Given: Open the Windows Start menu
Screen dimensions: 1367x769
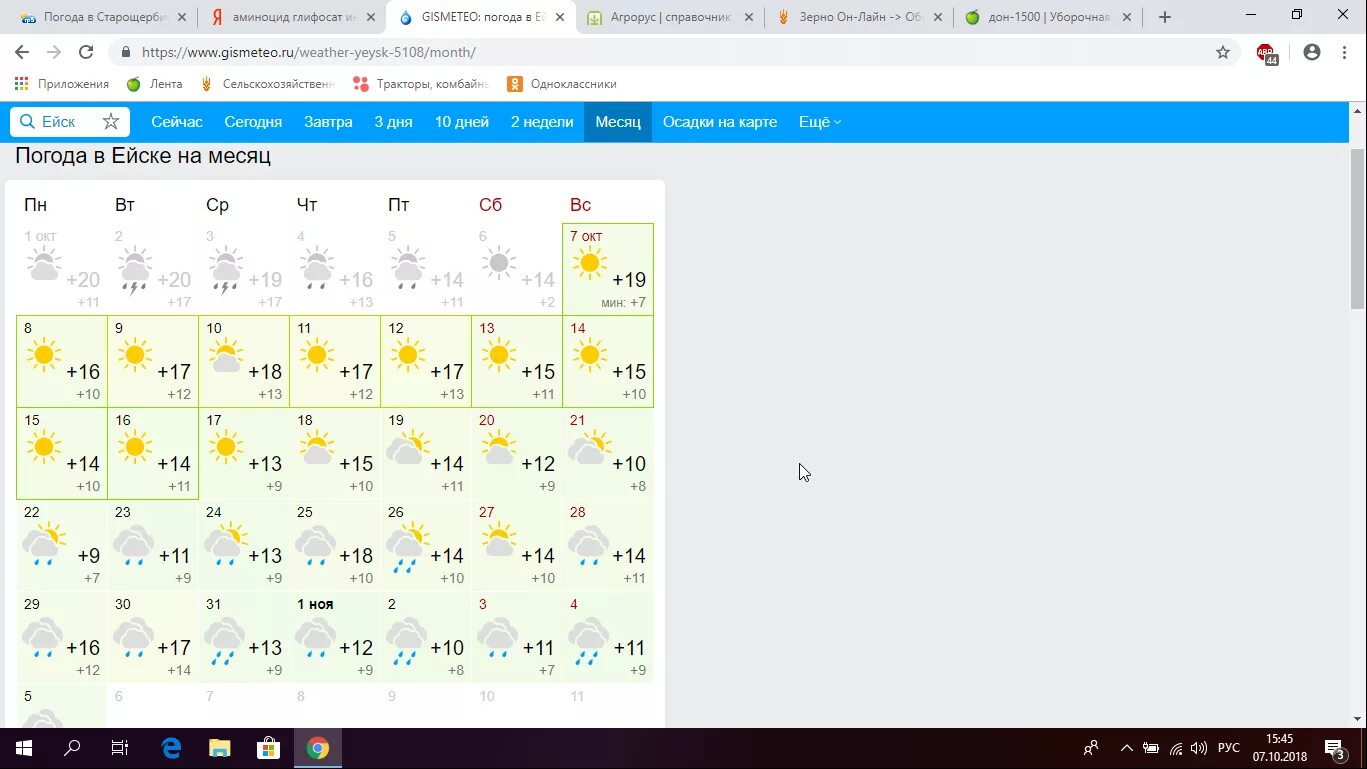Looking at the screenshot, I should [24, 748].
